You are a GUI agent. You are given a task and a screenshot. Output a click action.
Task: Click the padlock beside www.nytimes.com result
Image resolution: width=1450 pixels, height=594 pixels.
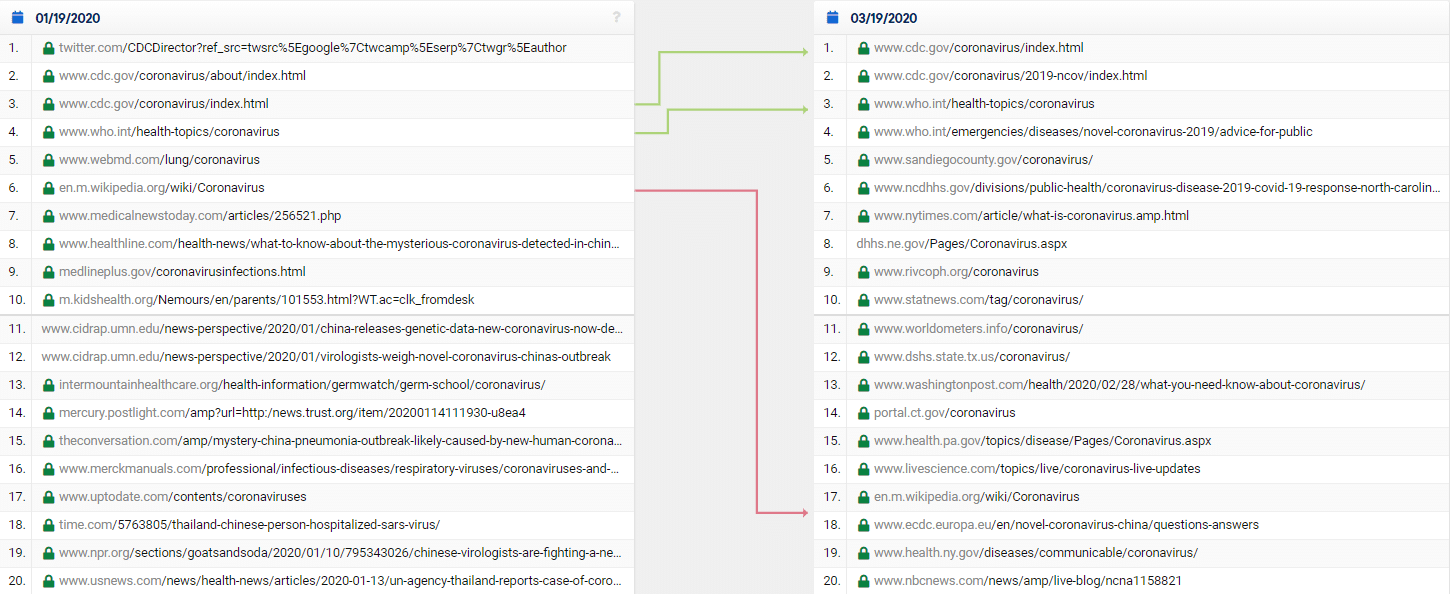tap(863, 216)
